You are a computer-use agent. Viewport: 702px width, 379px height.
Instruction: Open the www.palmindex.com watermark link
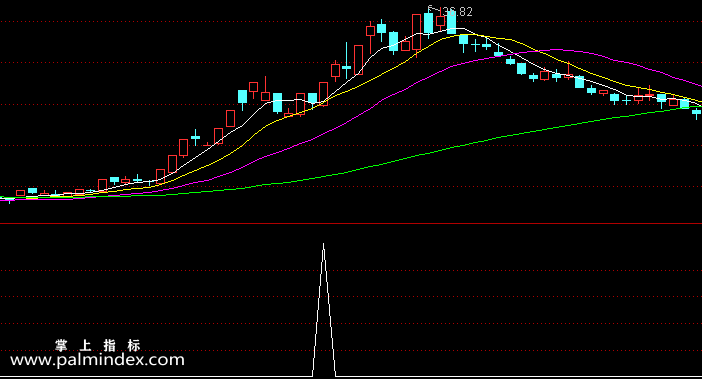pos(97,360)
